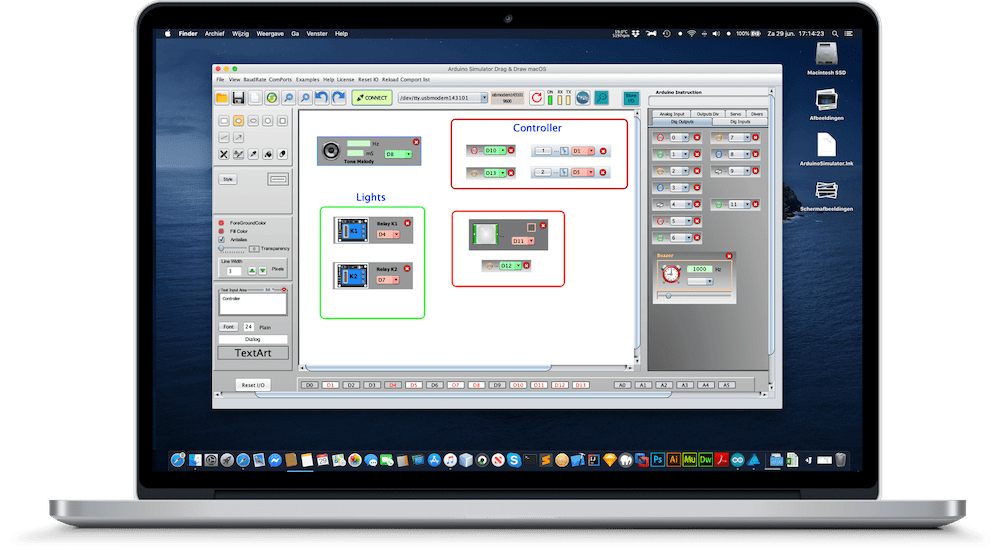Click the TextArt button

click(253, 353)
